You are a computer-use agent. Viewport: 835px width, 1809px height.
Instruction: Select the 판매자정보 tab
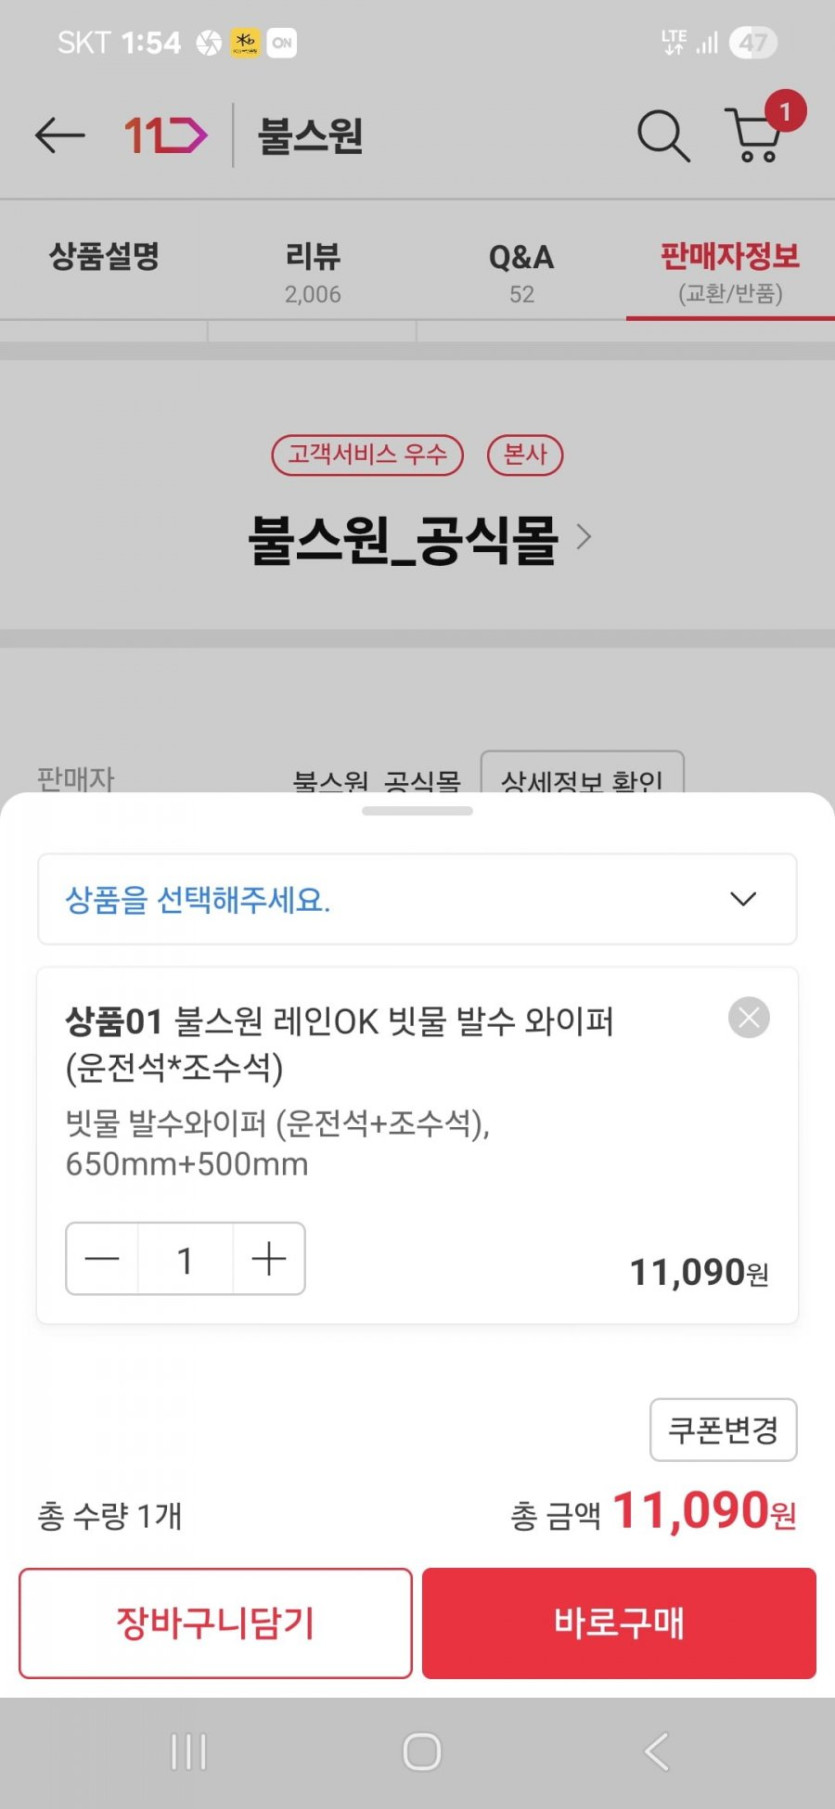(730, 272)
